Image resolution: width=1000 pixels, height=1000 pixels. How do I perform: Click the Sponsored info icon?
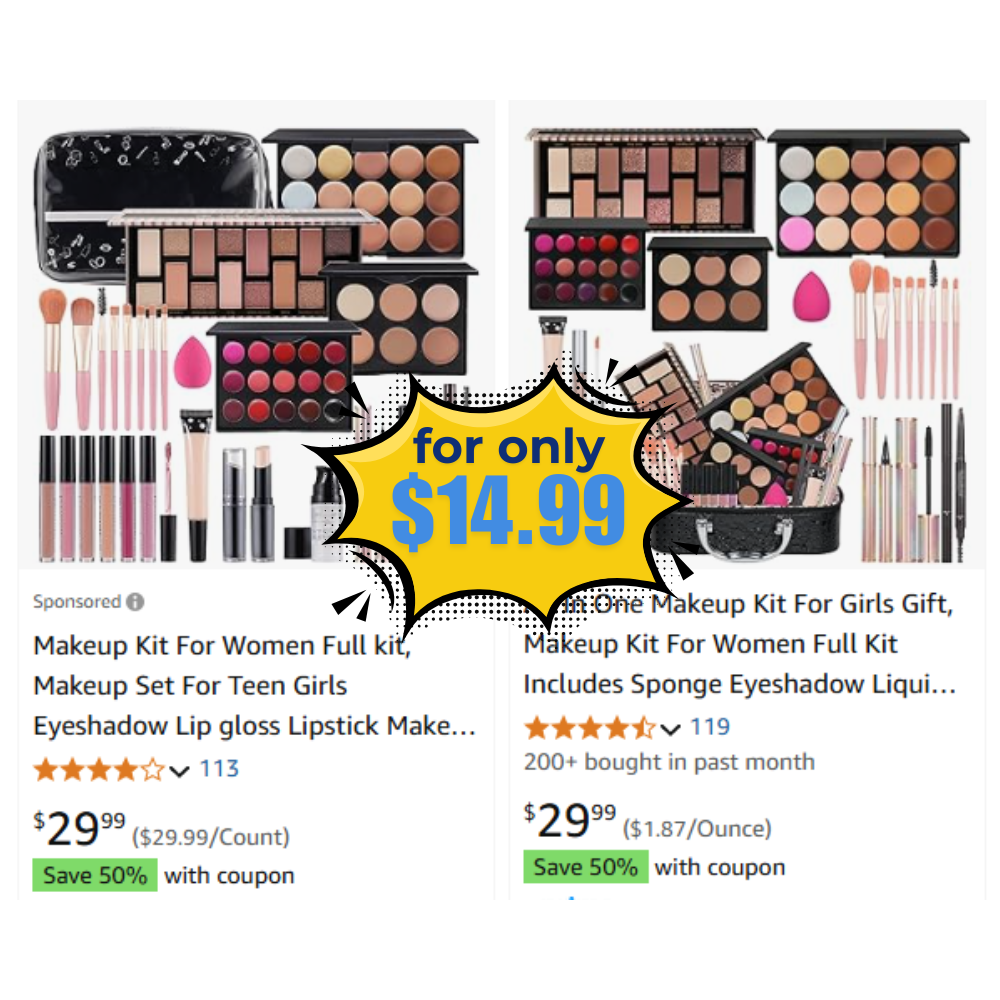point(135,601)
